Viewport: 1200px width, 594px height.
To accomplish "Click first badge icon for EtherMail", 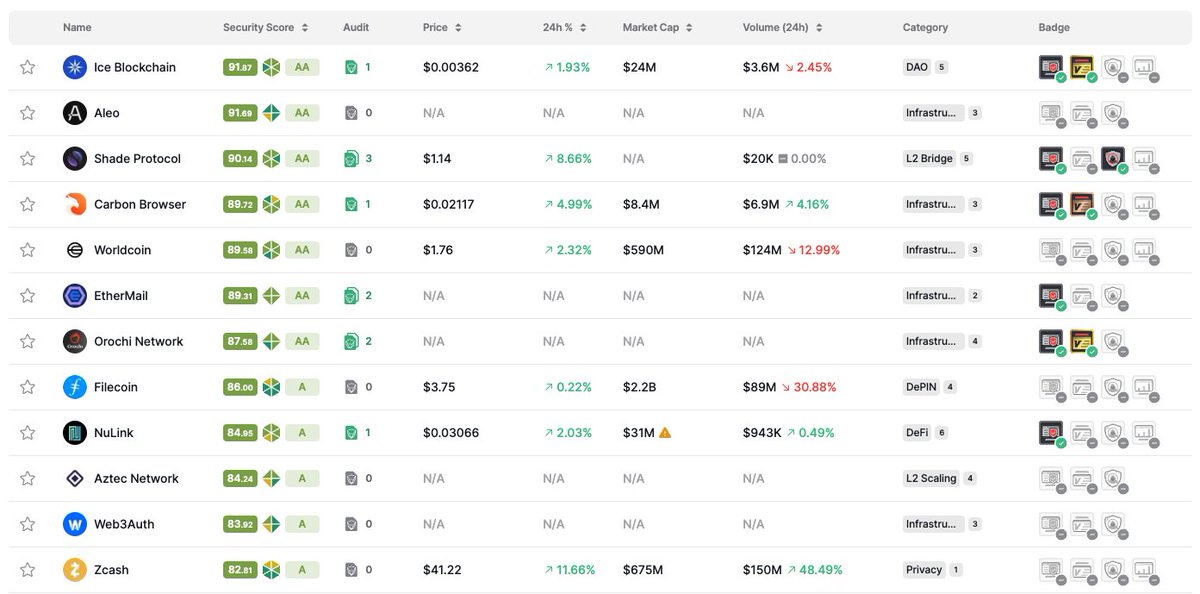I will [1052, 296].
